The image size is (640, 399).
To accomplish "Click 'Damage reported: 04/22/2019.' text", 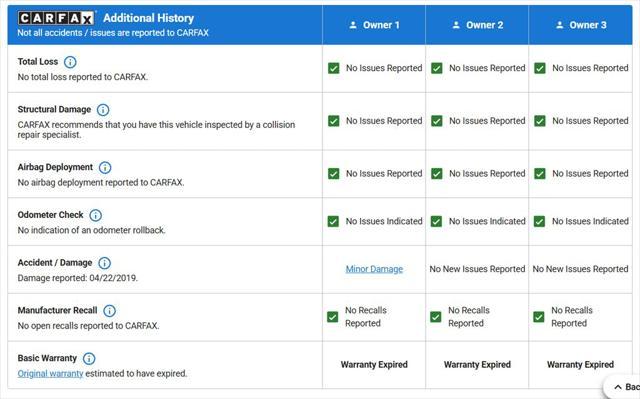I will 78,278.
